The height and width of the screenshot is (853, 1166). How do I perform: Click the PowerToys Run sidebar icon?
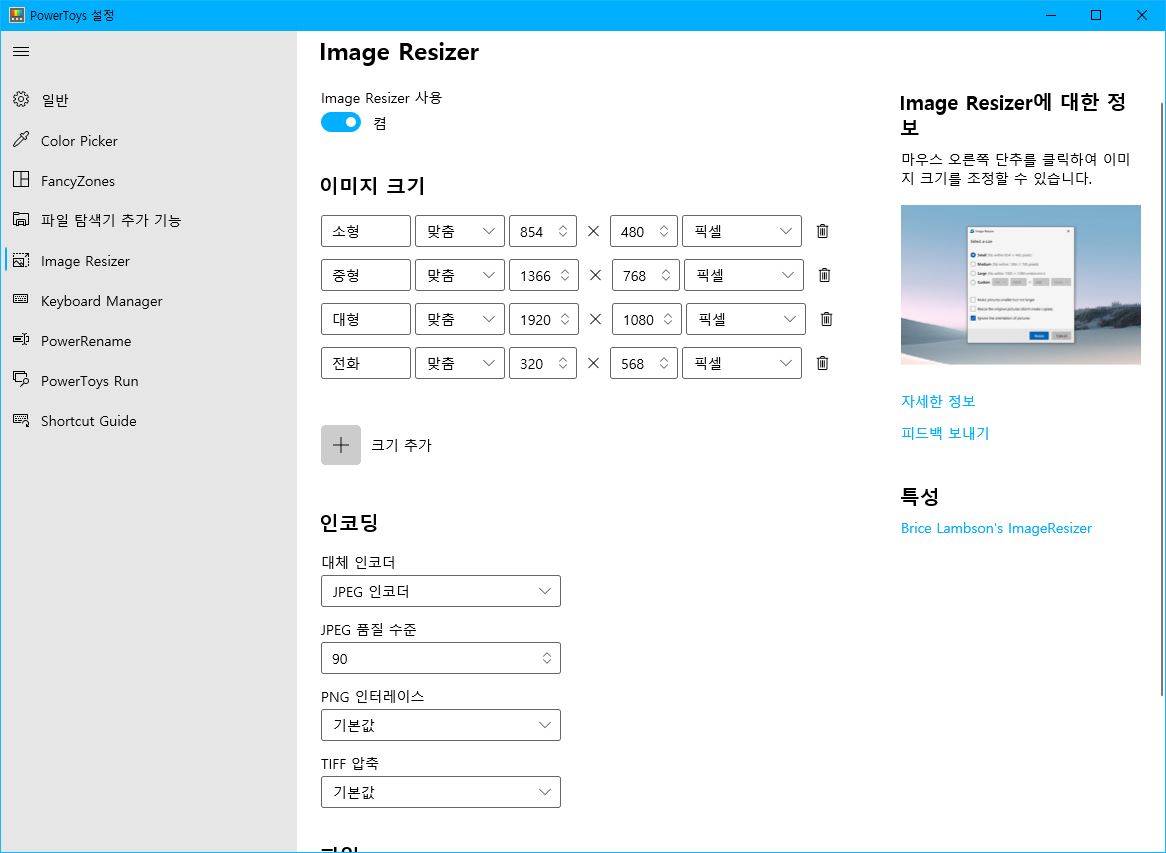pyautogui.click(x=21, y=379)
